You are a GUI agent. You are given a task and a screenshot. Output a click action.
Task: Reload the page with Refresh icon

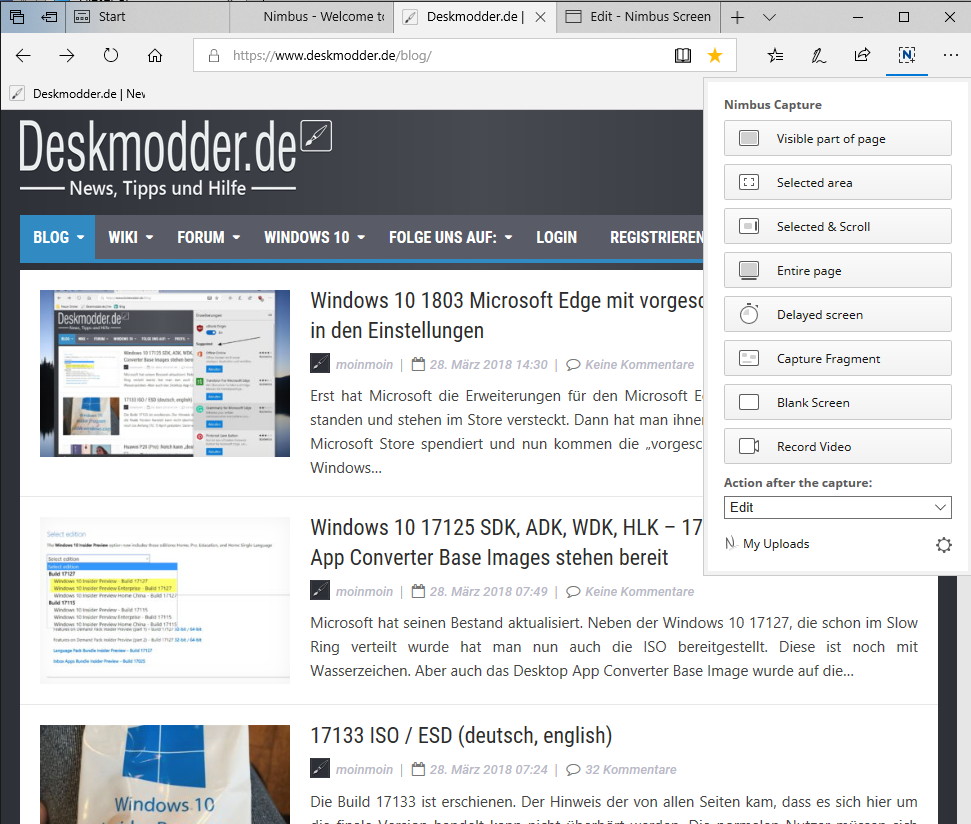click(111, 55)
